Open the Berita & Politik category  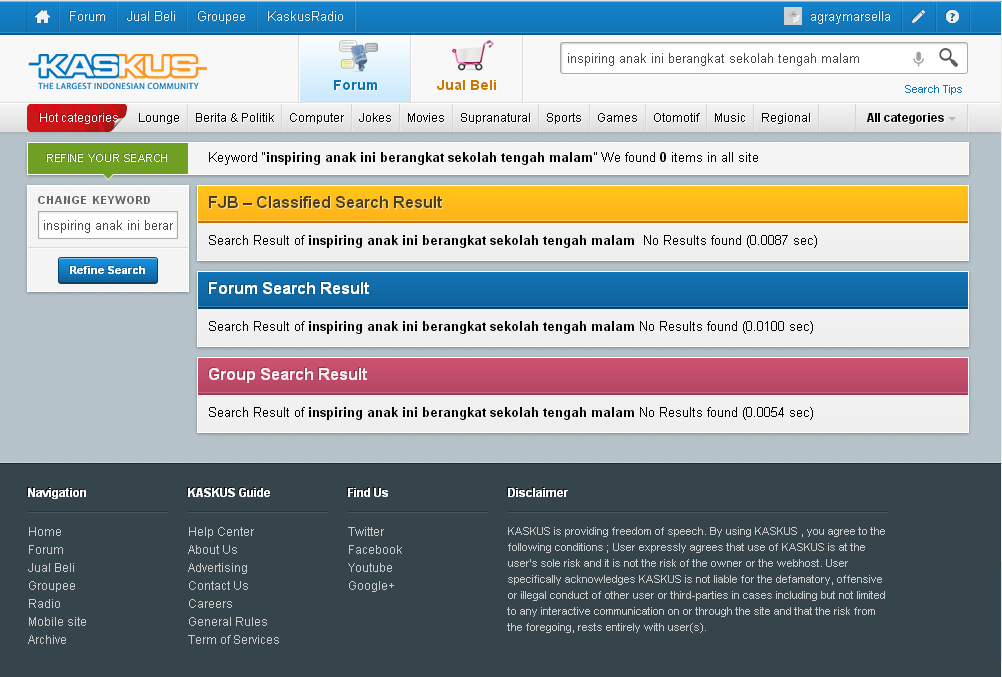click(235, 118)
